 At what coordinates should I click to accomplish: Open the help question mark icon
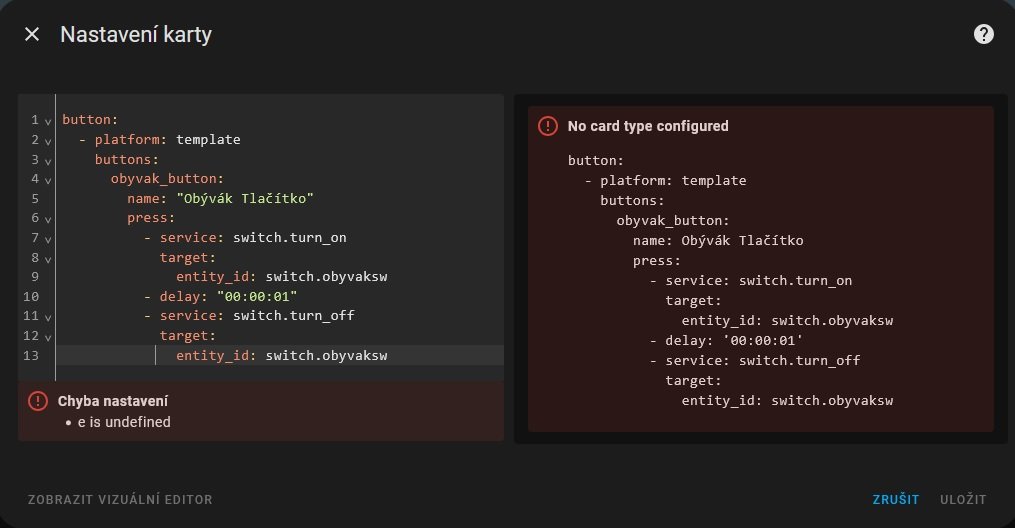[x=983, y=34]
